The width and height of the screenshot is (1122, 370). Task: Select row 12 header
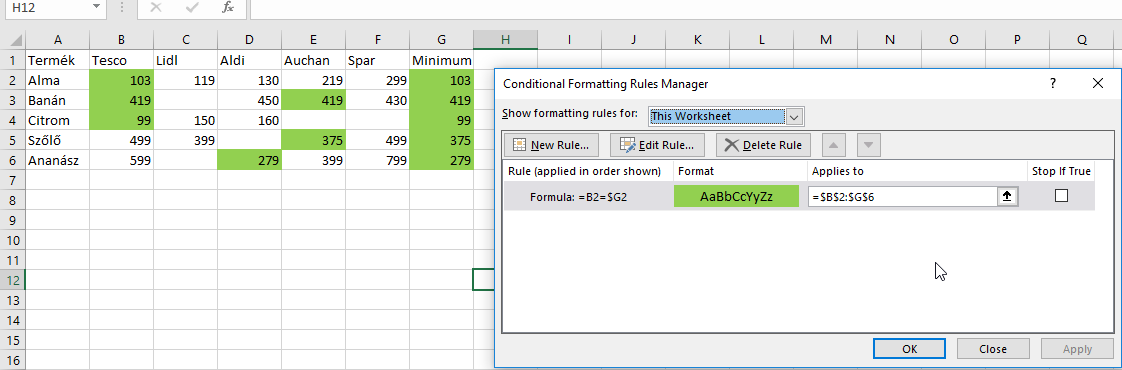coord(13,281)
